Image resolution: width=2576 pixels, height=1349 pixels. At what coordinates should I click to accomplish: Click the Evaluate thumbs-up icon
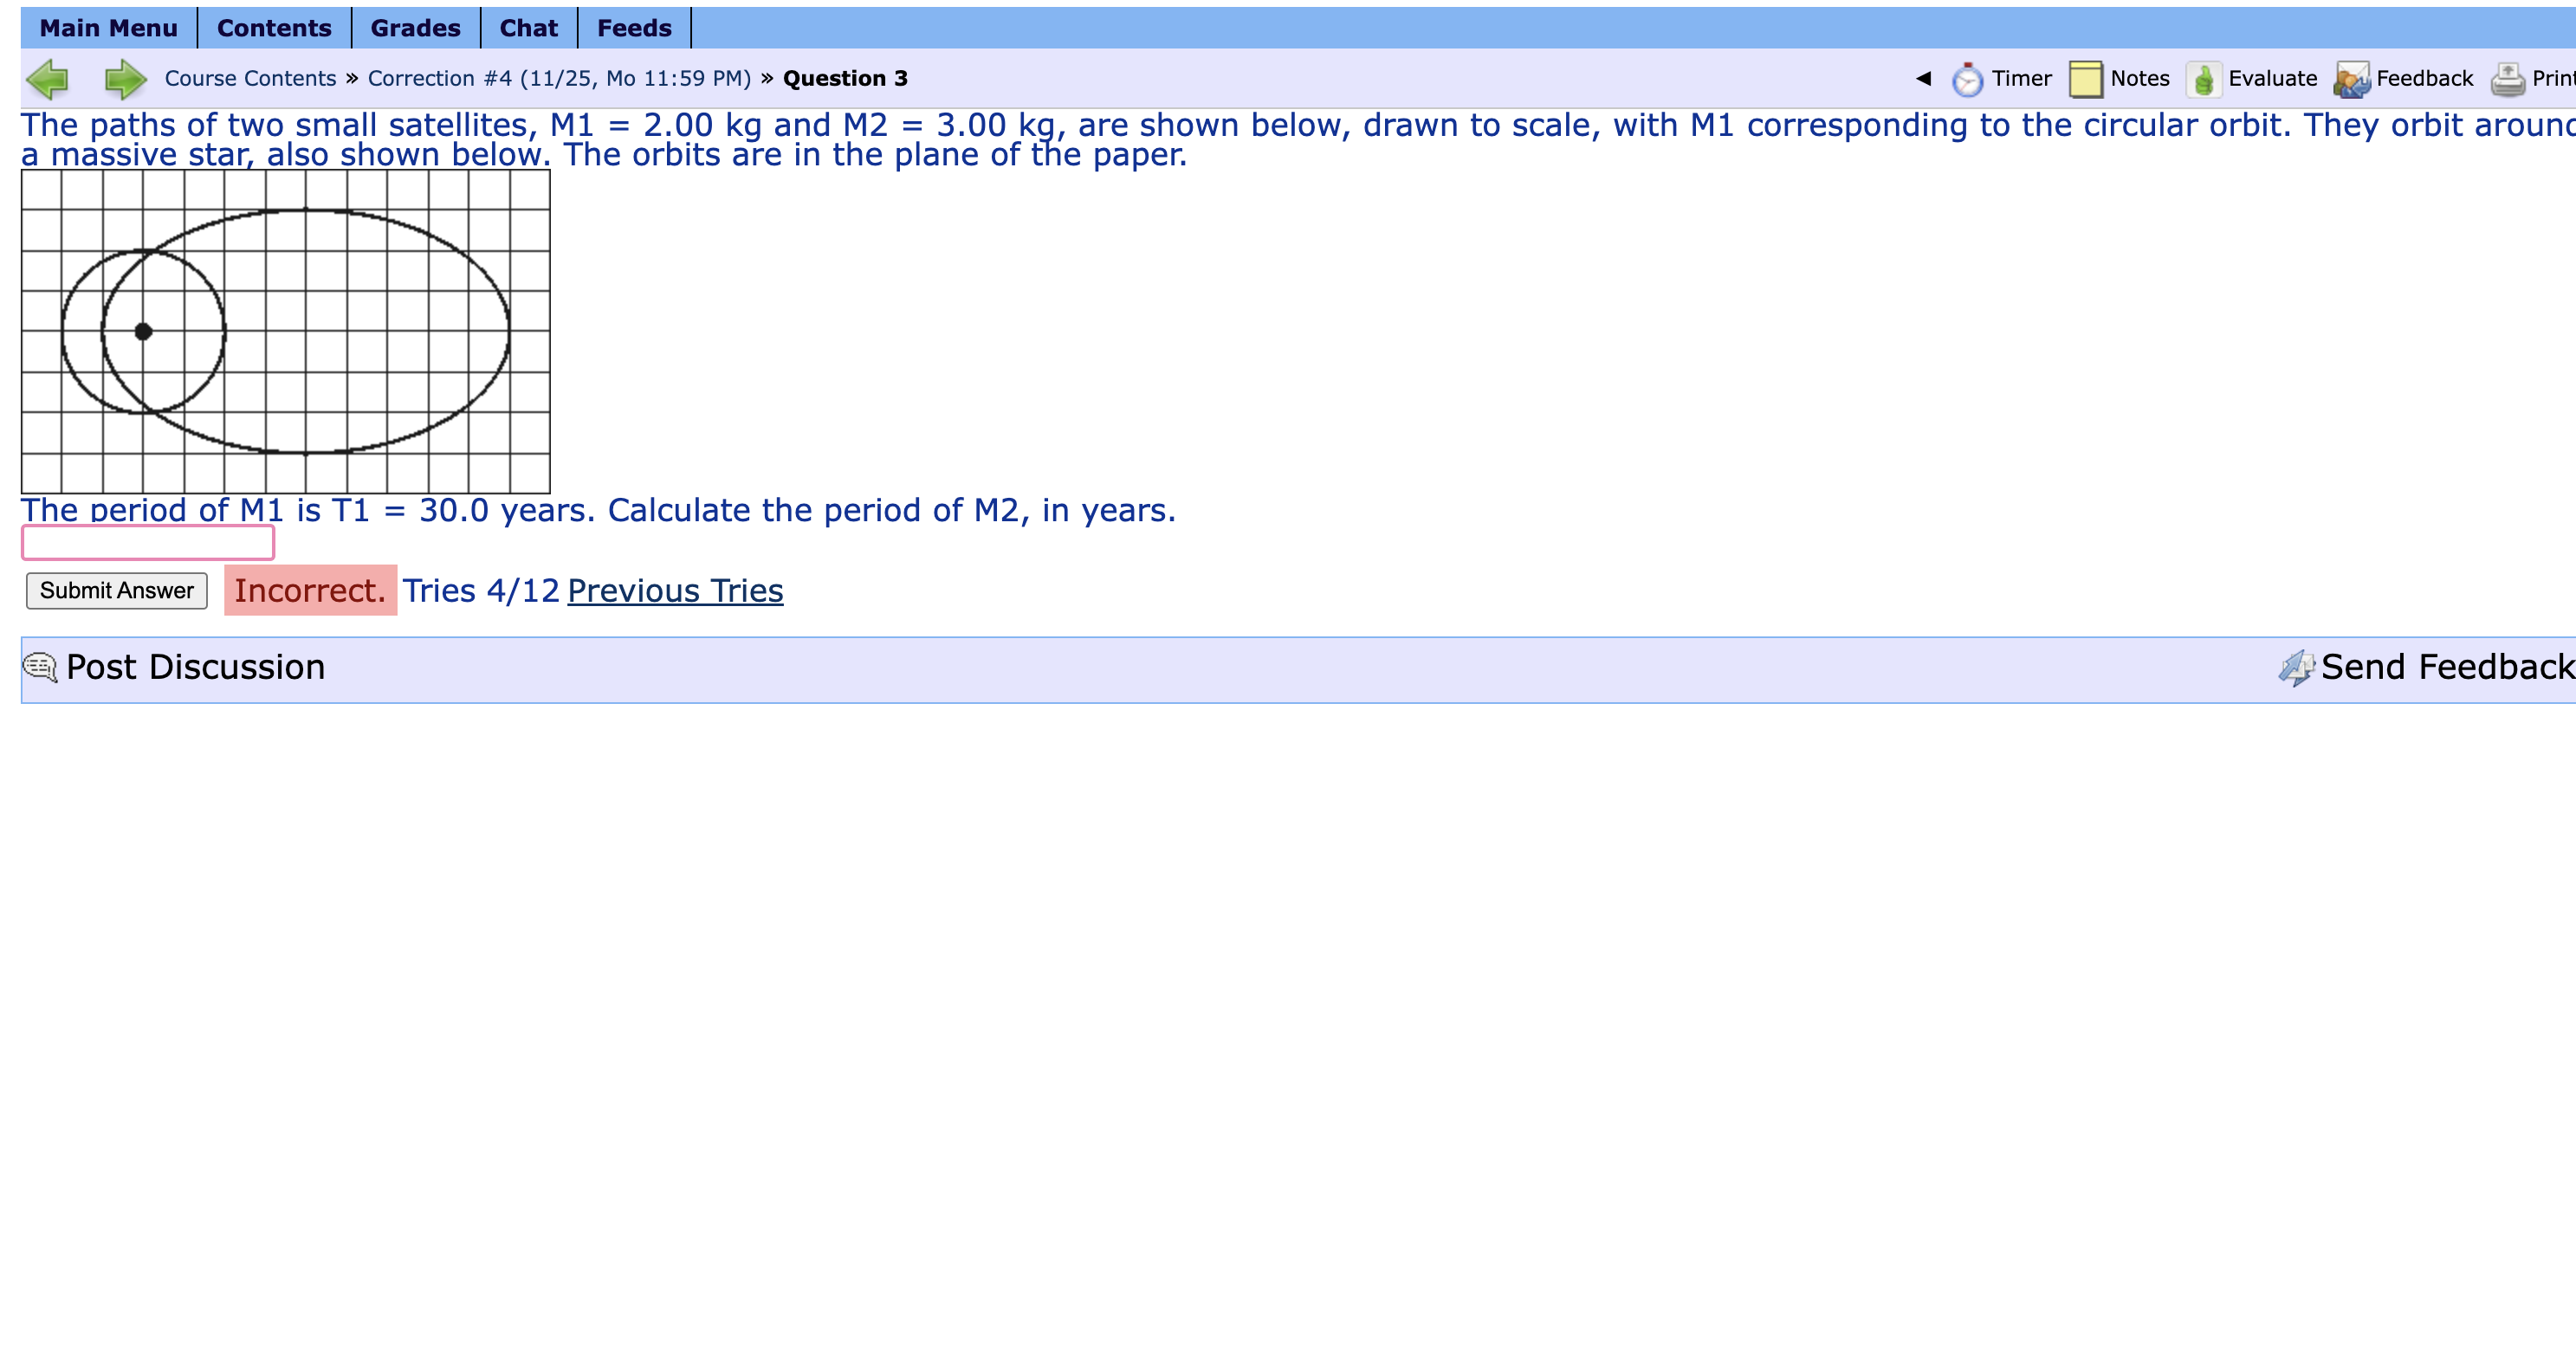tap(2203, 79)
